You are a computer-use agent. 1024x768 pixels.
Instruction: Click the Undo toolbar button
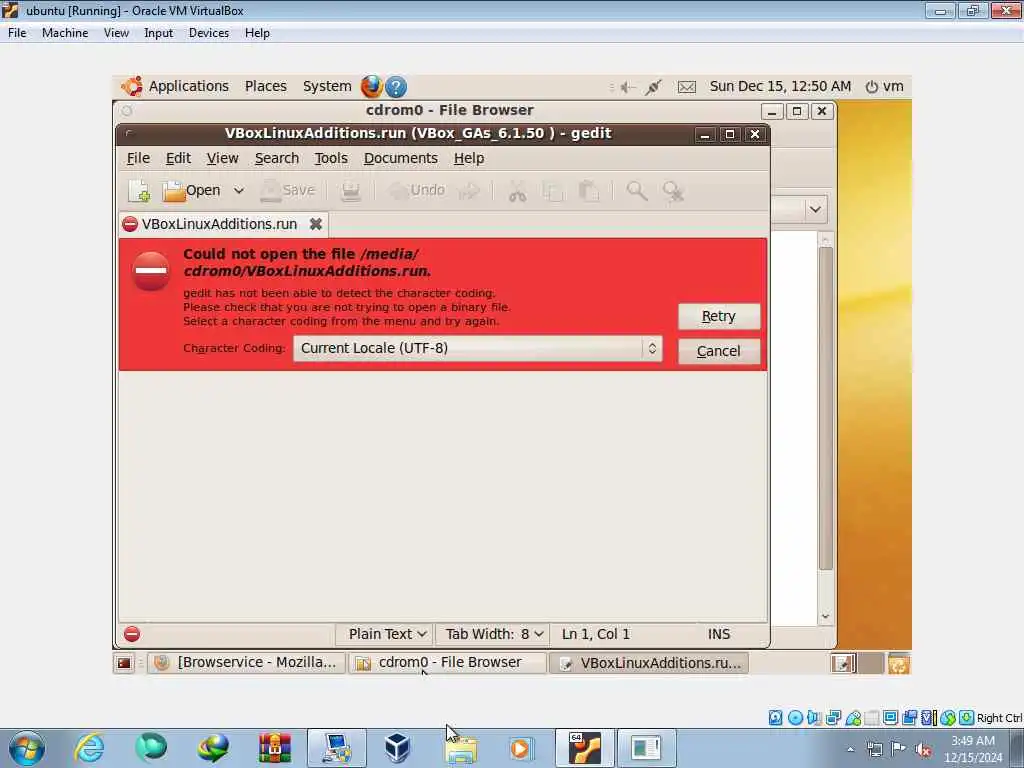[416, 191]
